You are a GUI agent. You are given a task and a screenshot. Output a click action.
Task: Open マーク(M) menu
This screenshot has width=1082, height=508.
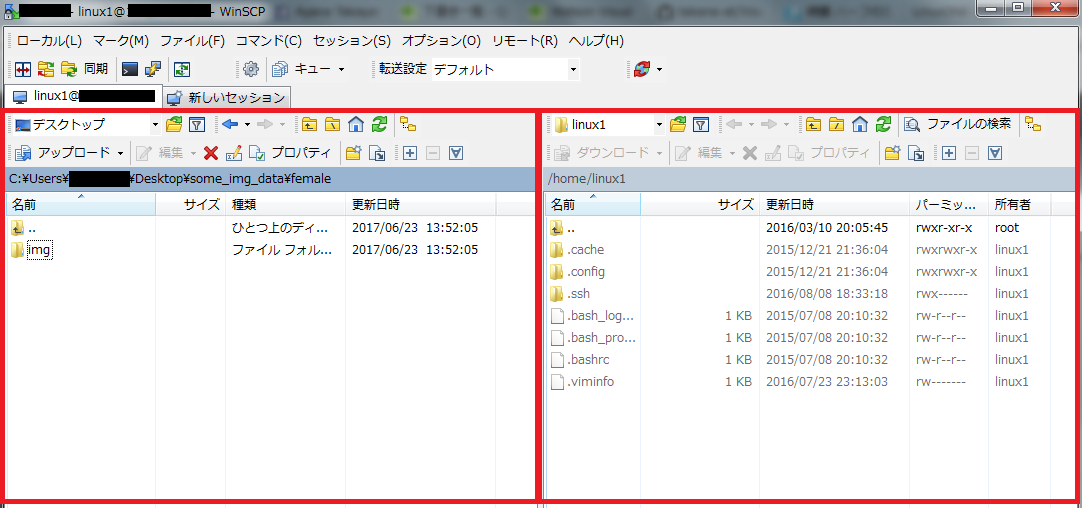[121, 41]
